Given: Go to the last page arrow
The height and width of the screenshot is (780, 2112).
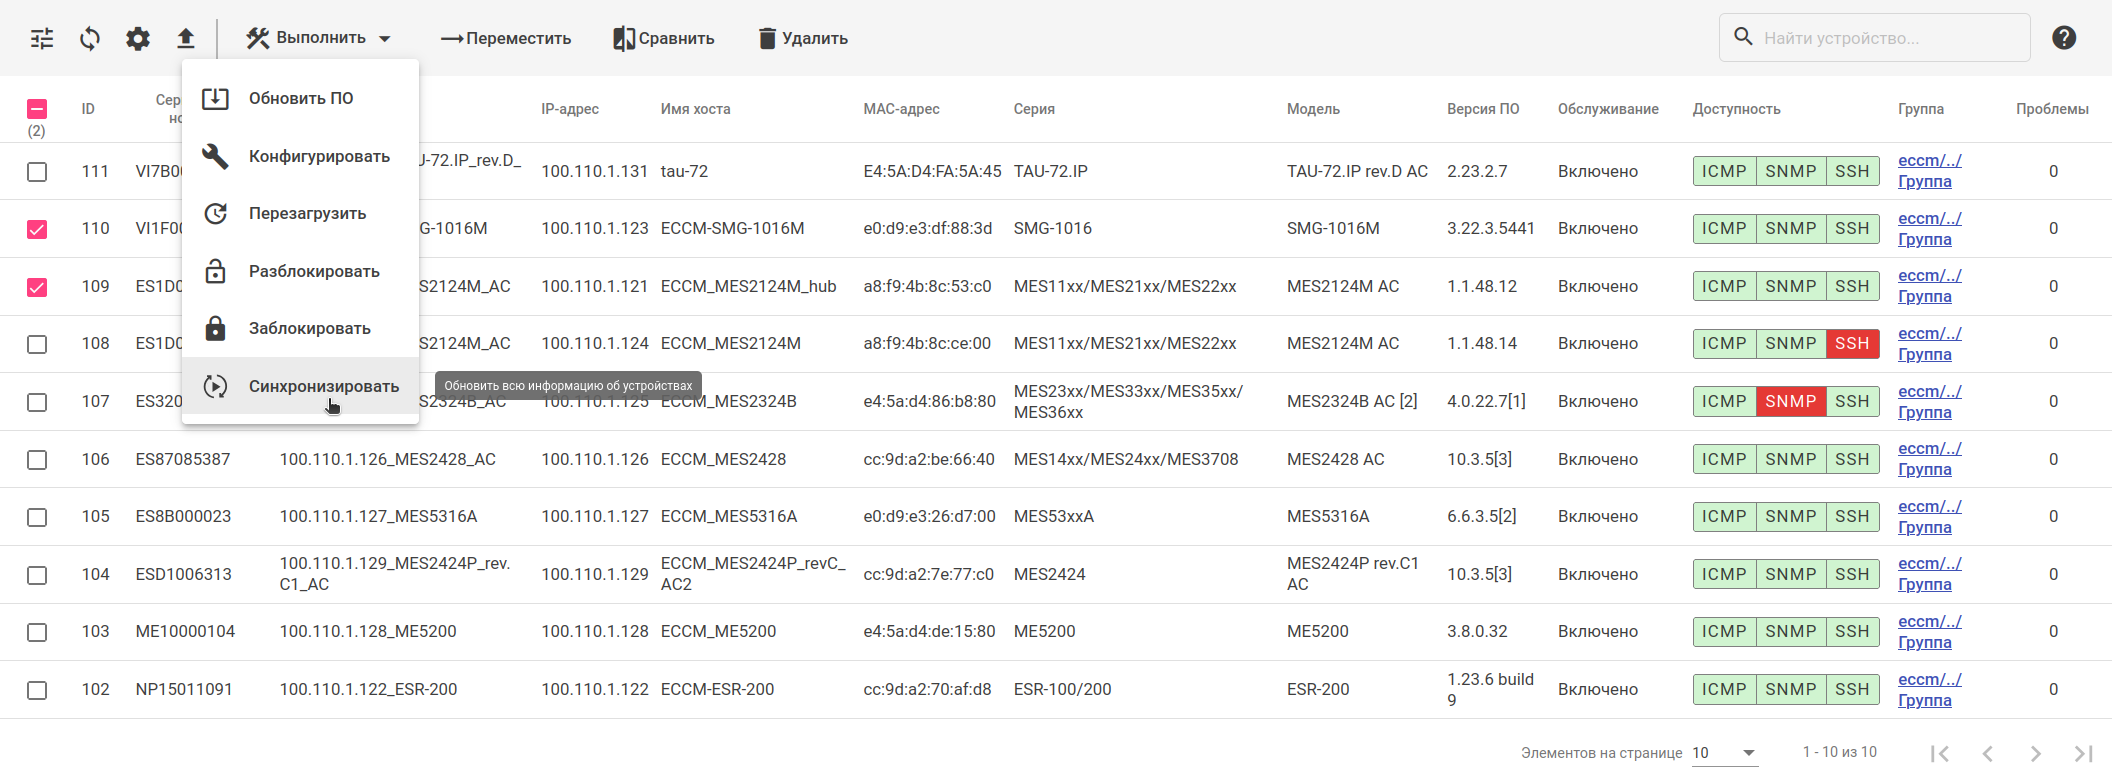Looking at the screenshot, I should (x=2084, y=753).
